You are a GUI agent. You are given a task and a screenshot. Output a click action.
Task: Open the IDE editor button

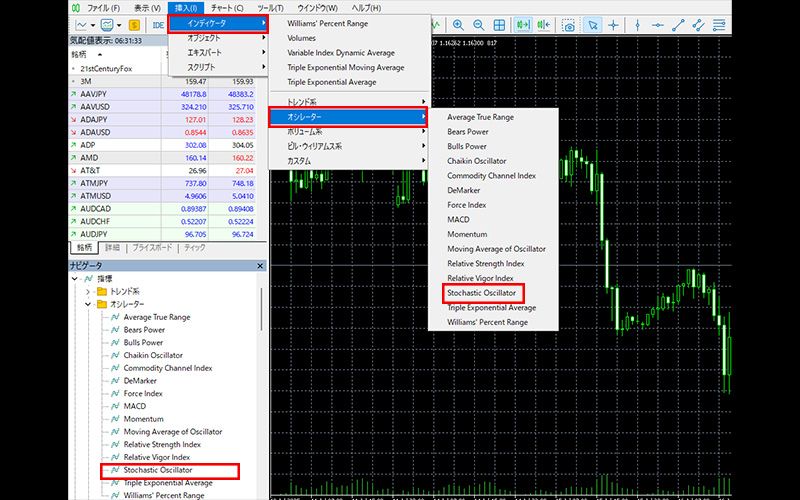[x=158, y=25]
